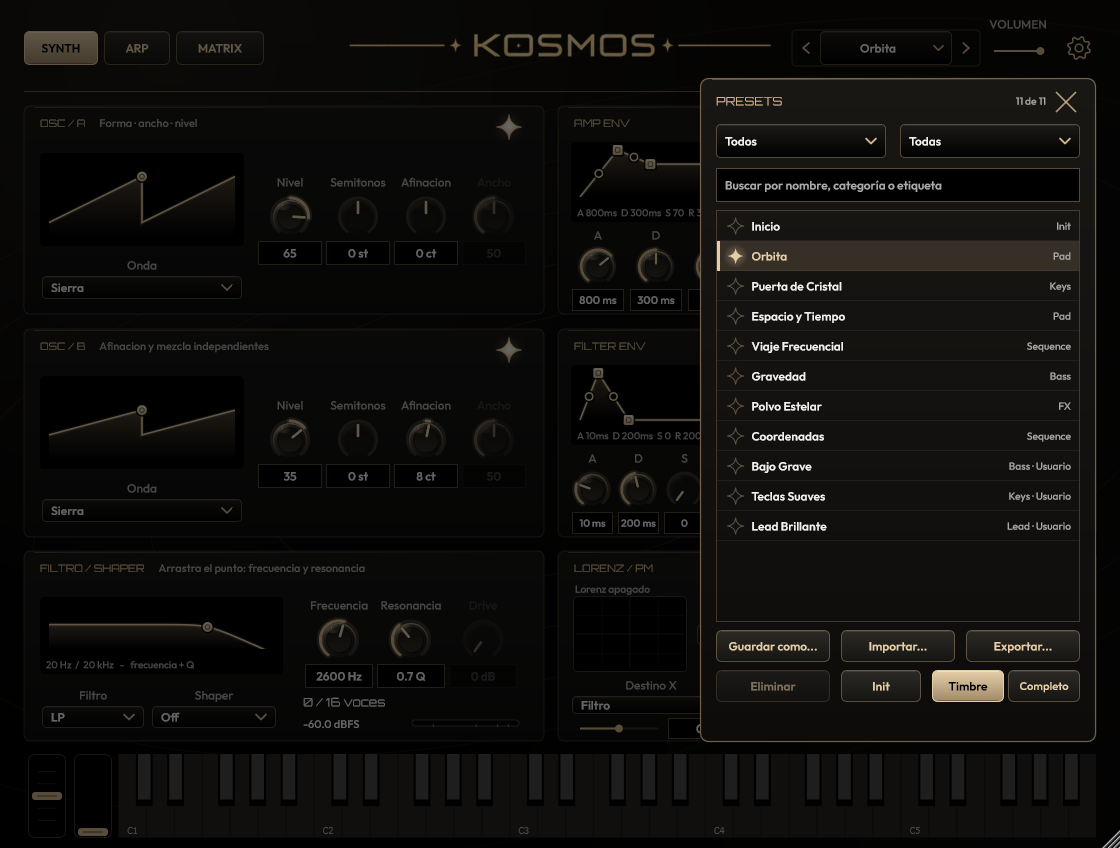Open the Destino X Filtro dropdown
Screen dimensions: 1120x848
click(636, 706)
